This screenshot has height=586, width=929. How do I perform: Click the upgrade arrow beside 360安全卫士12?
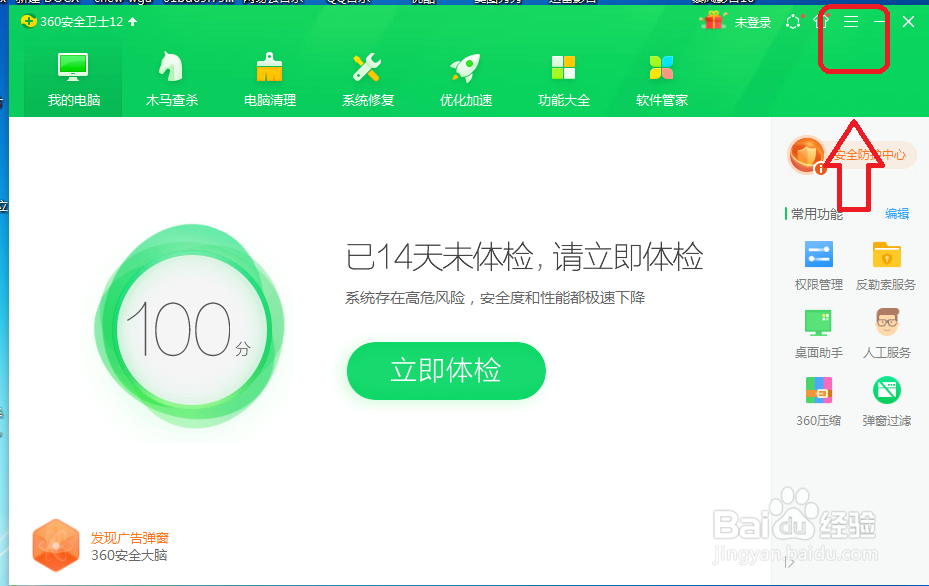tap(133, 21)
